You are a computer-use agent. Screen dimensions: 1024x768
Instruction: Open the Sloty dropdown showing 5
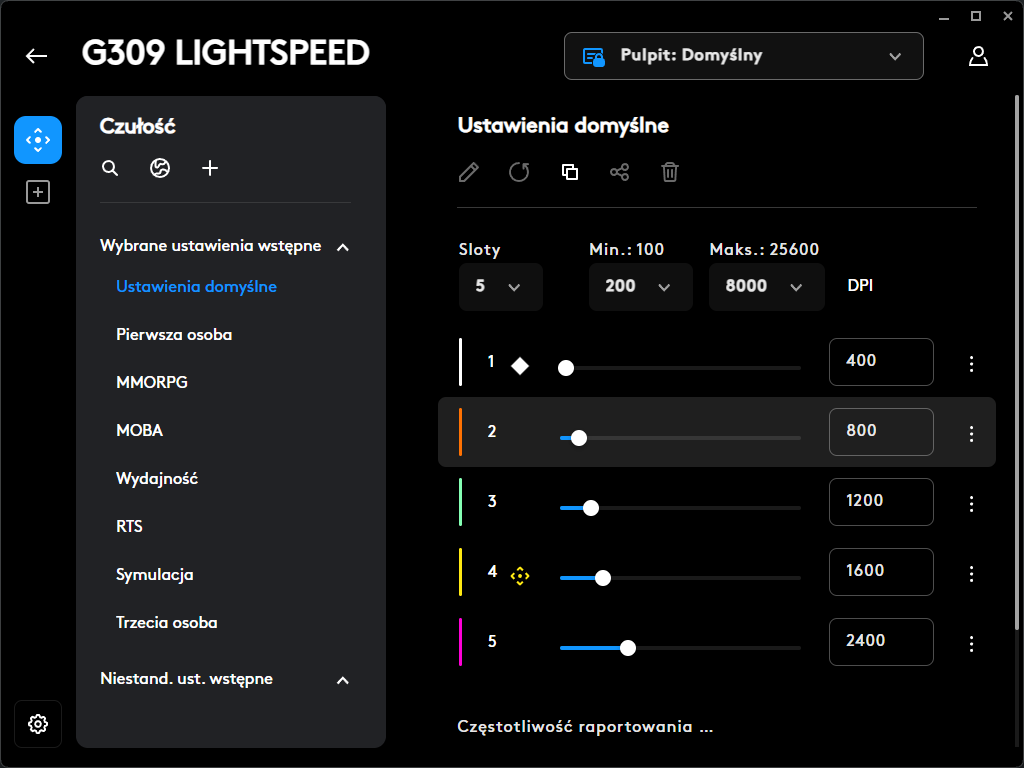(501, 287)
